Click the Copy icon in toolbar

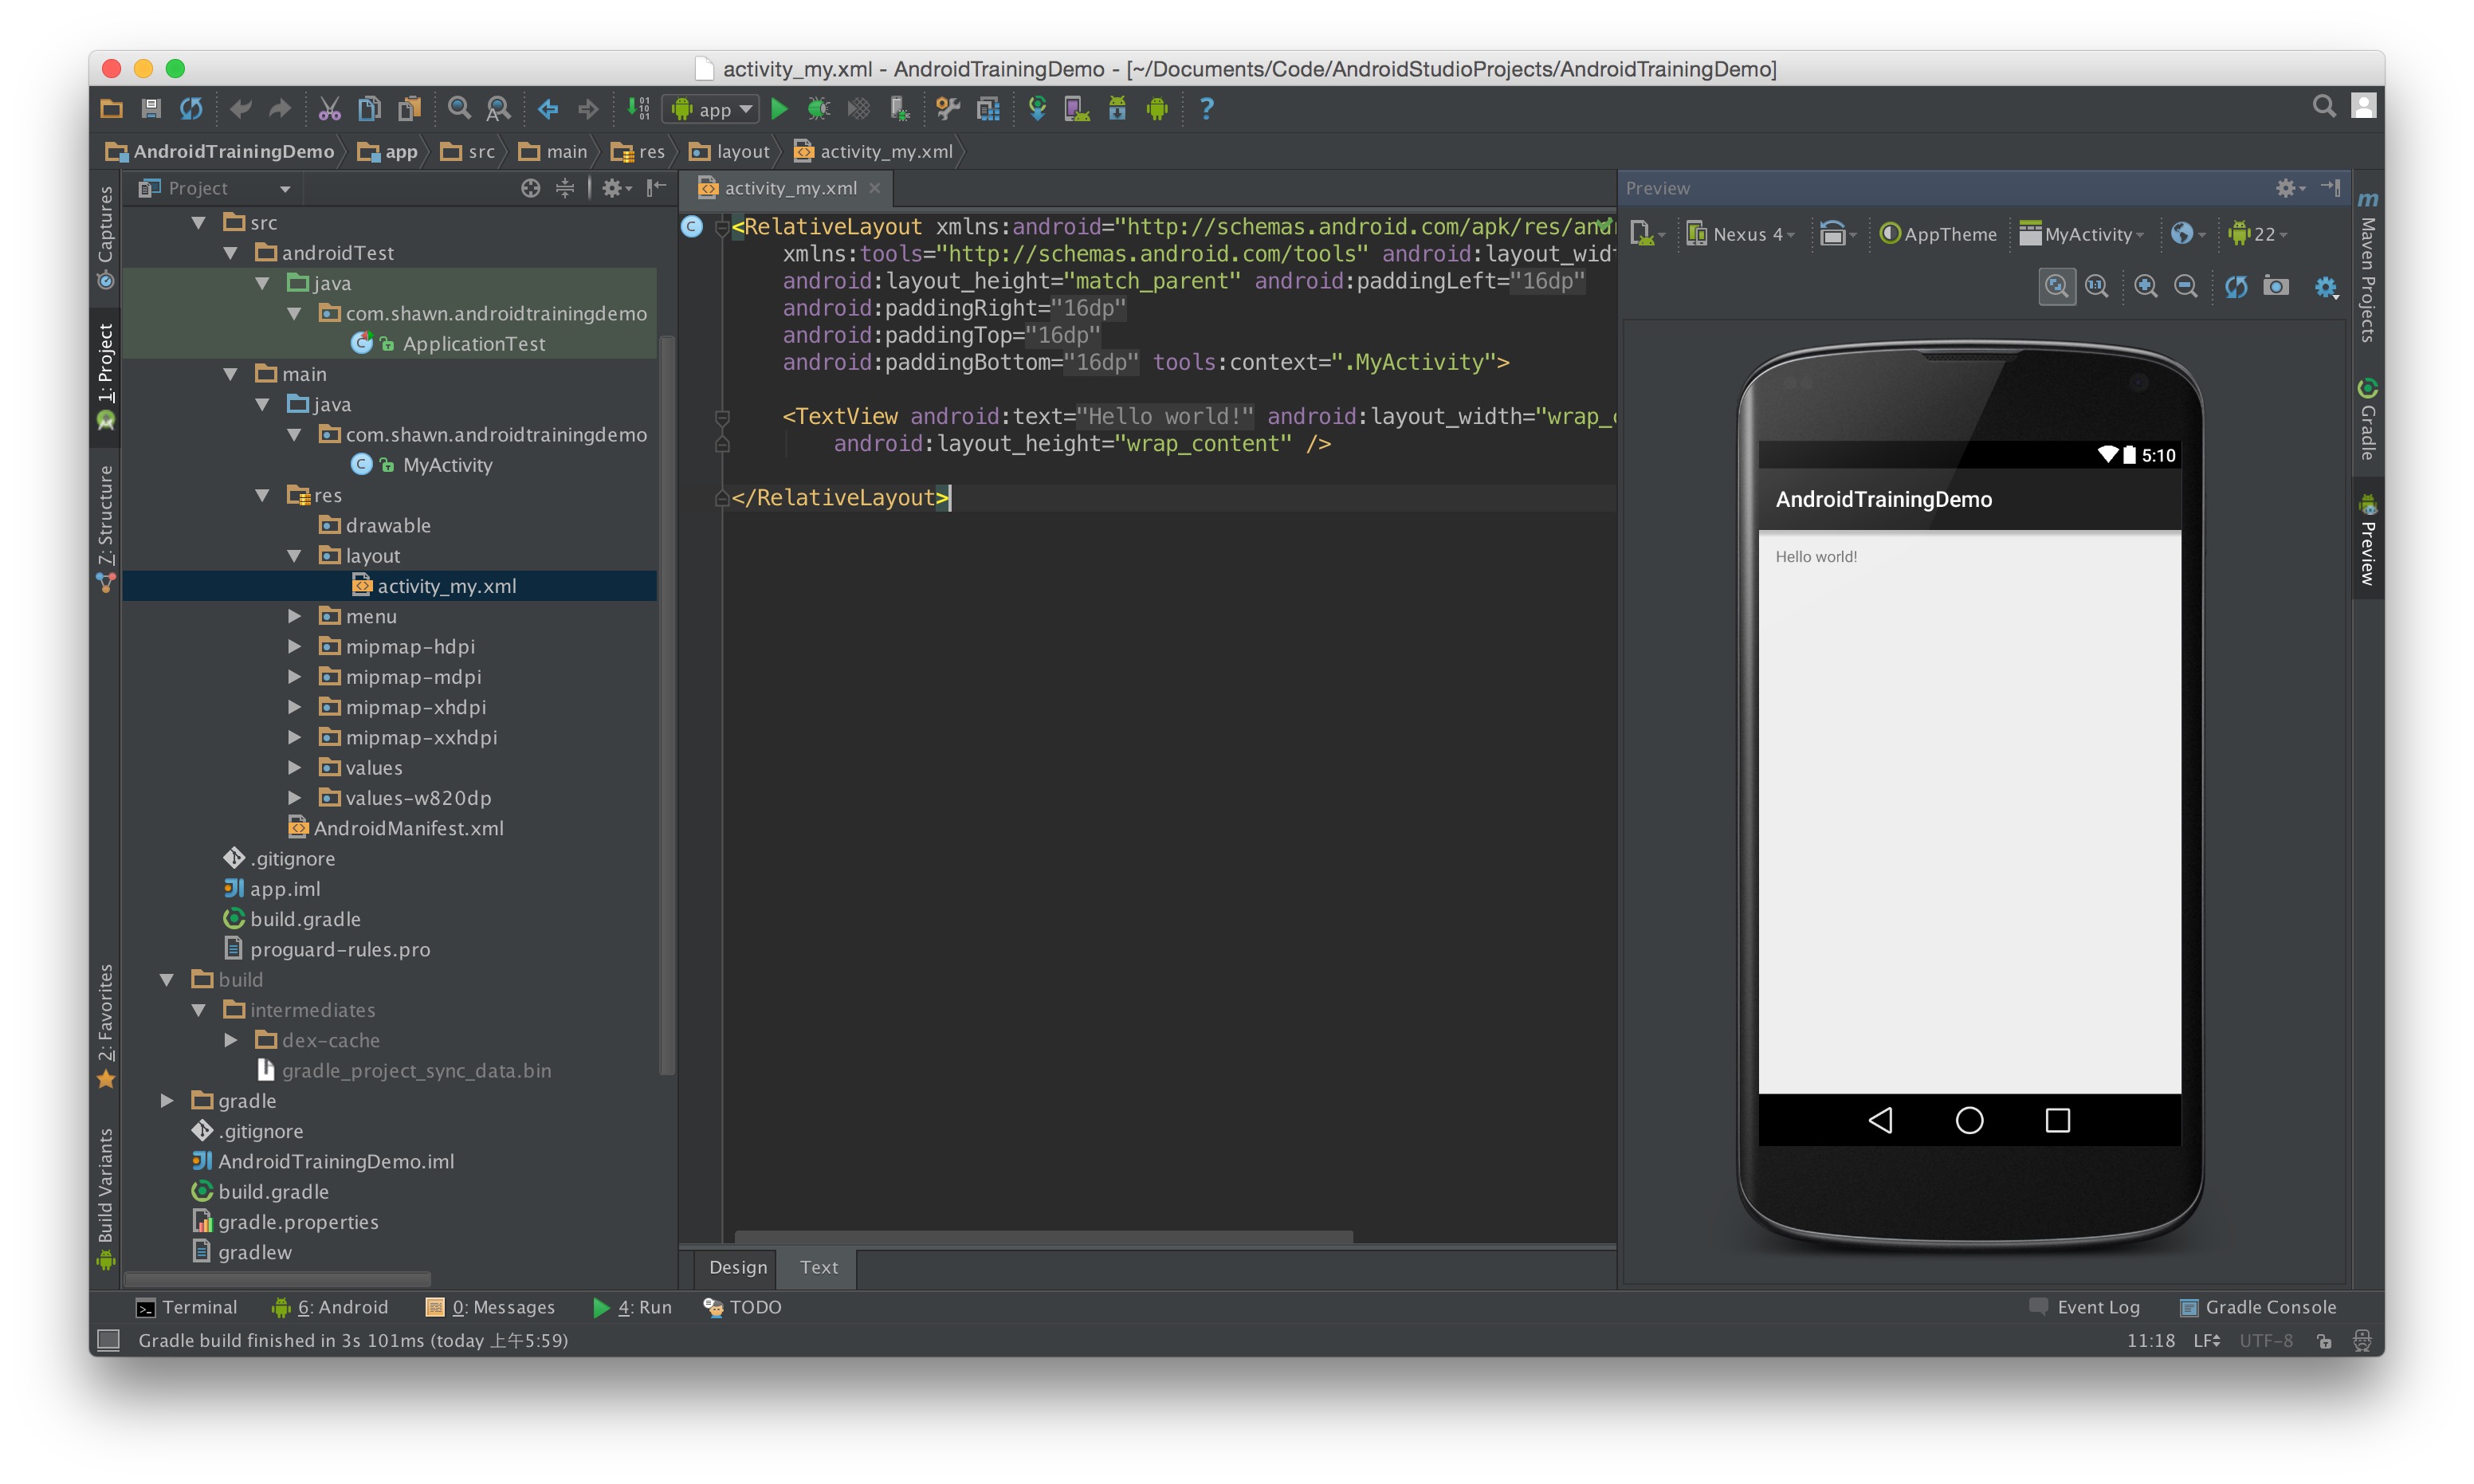coord(369,109)
